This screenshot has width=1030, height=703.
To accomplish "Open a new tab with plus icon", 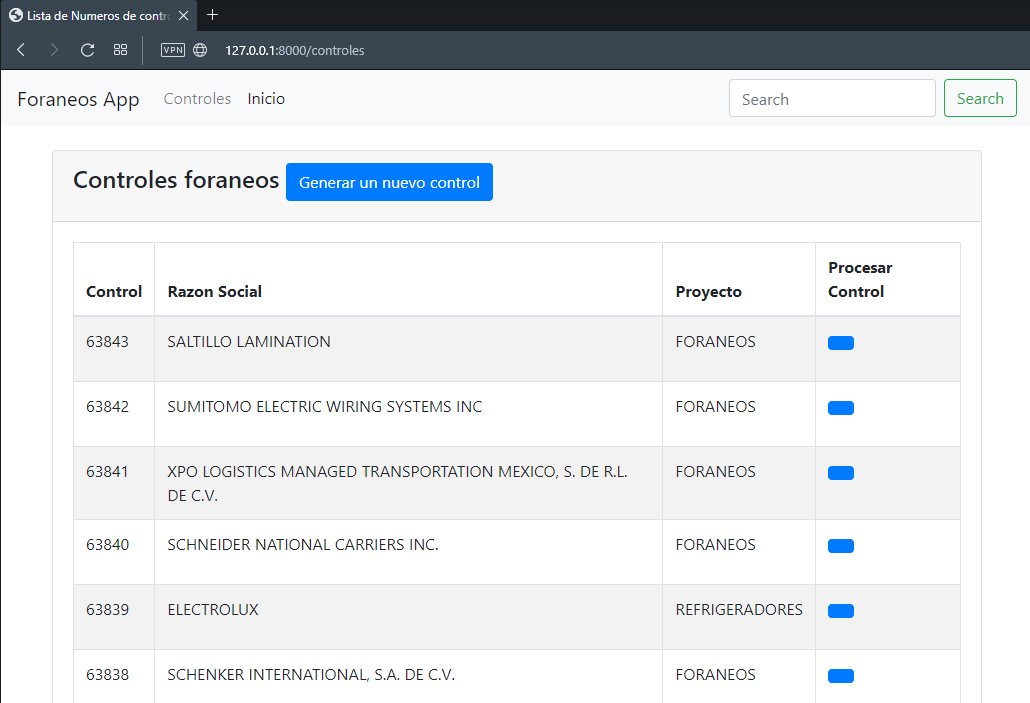I will (212, 15).
